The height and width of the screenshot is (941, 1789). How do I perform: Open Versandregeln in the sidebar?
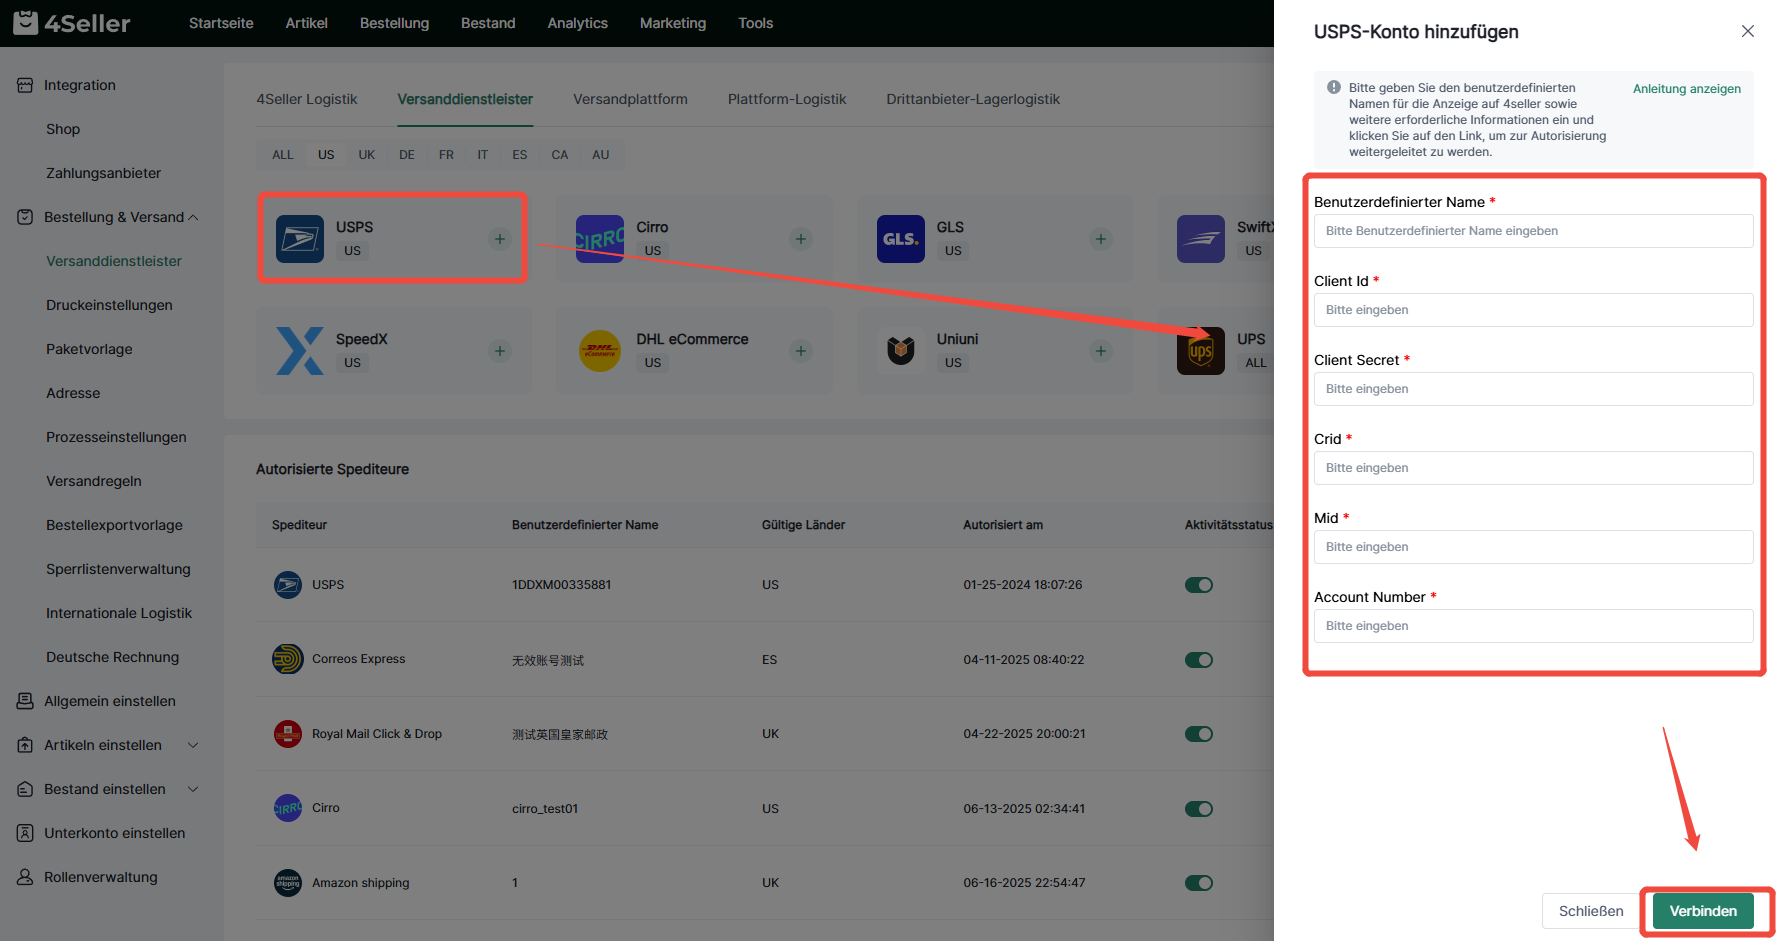[x=94, y=481]
